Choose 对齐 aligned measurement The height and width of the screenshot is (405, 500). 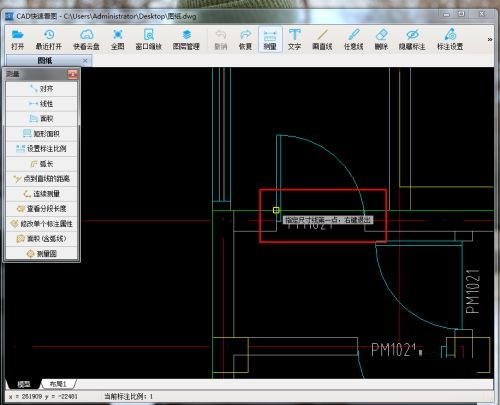(x=42, y=89)
